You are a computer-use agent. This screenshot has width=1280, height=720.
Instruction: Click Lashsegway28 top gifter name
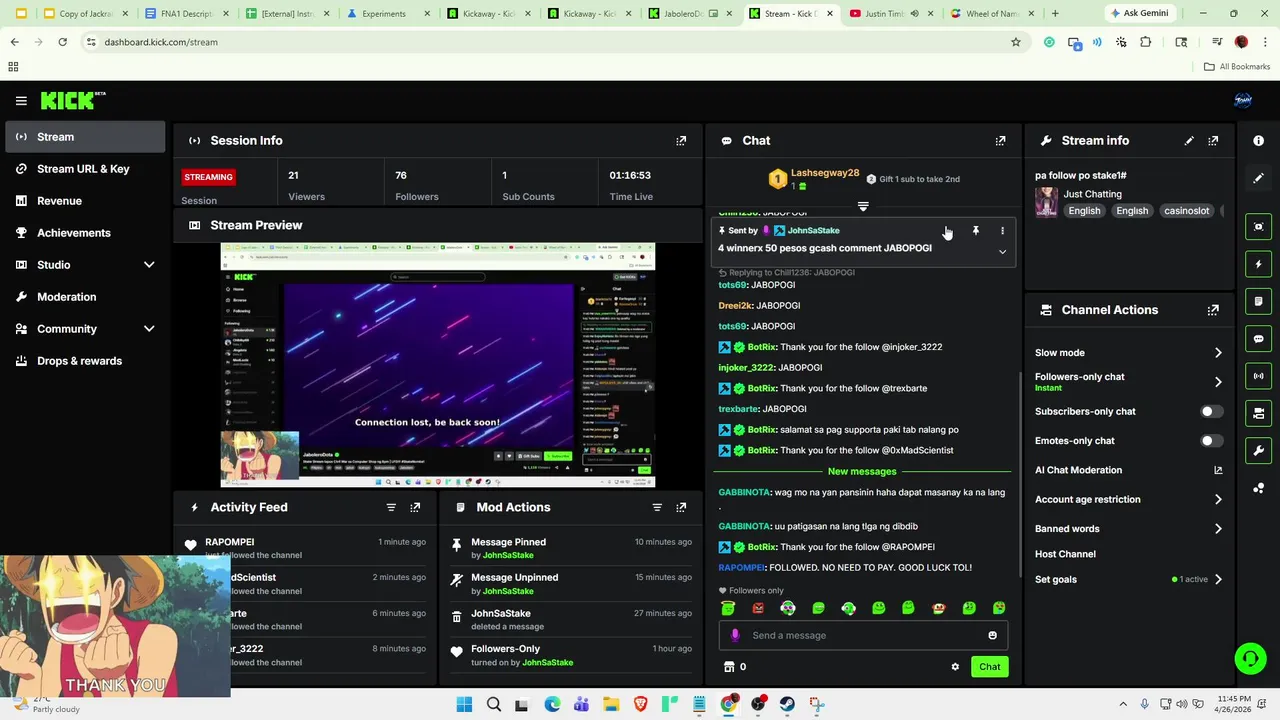825,173
